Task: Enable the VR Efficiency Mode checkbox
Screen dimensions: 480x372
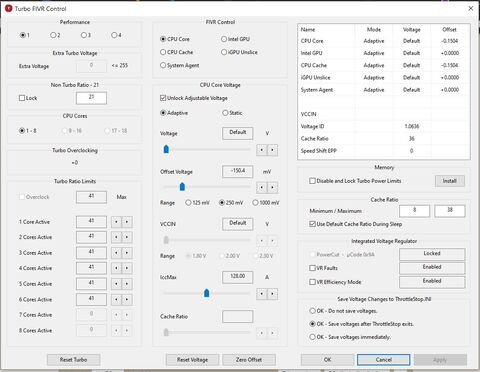Action: click(x=312, y=282)
